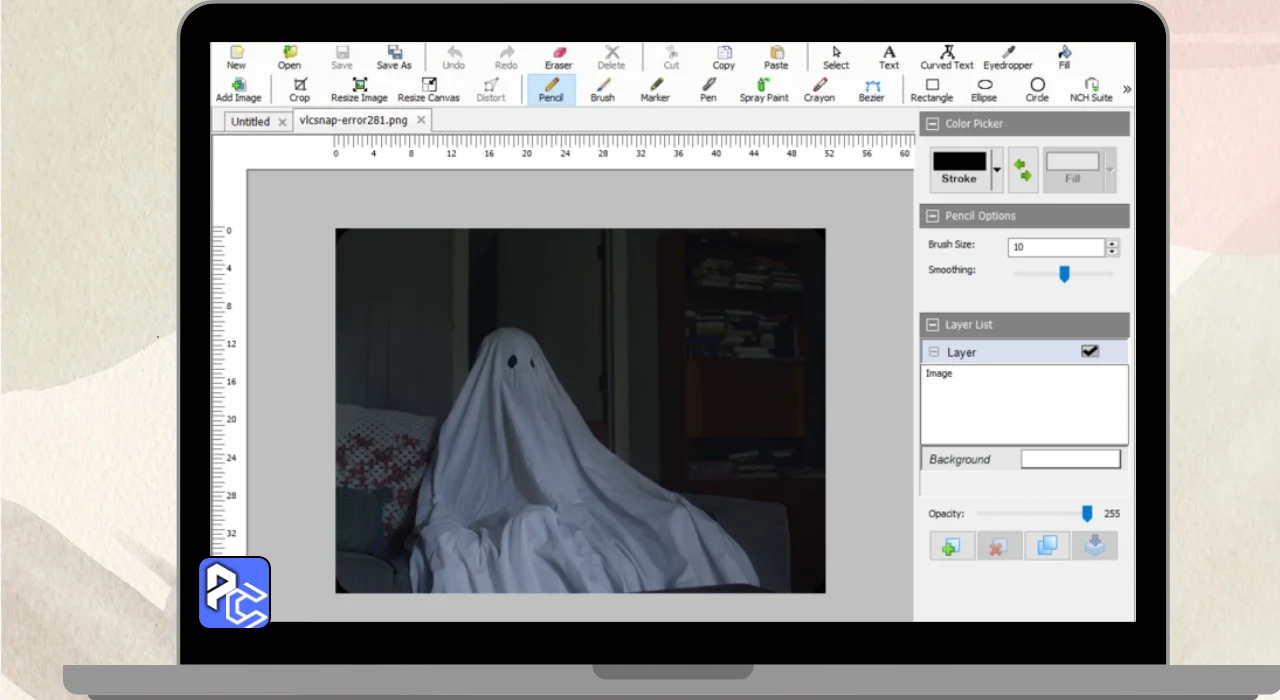Select the Eraser tool
The height and width of the screenshot is (700, 1280).
click(x=558, y=57)
